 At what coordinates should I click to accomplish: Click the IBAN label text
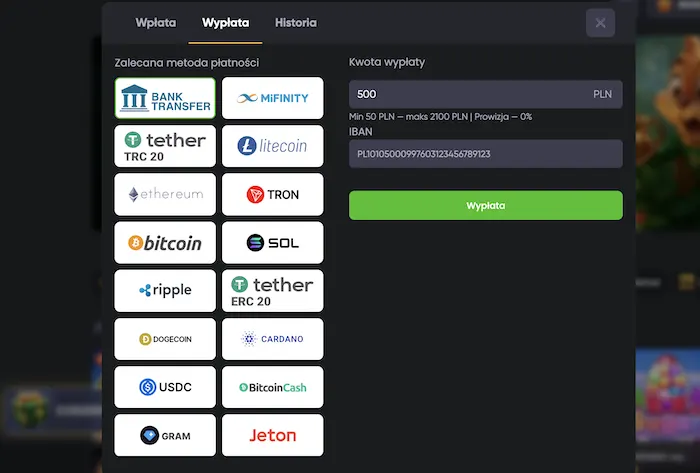click(x=361, y=132)
